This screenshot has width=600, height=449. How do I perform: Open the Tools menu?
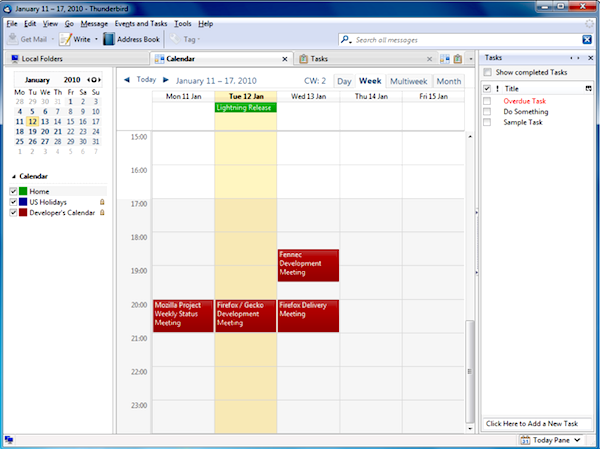[183, 24]
